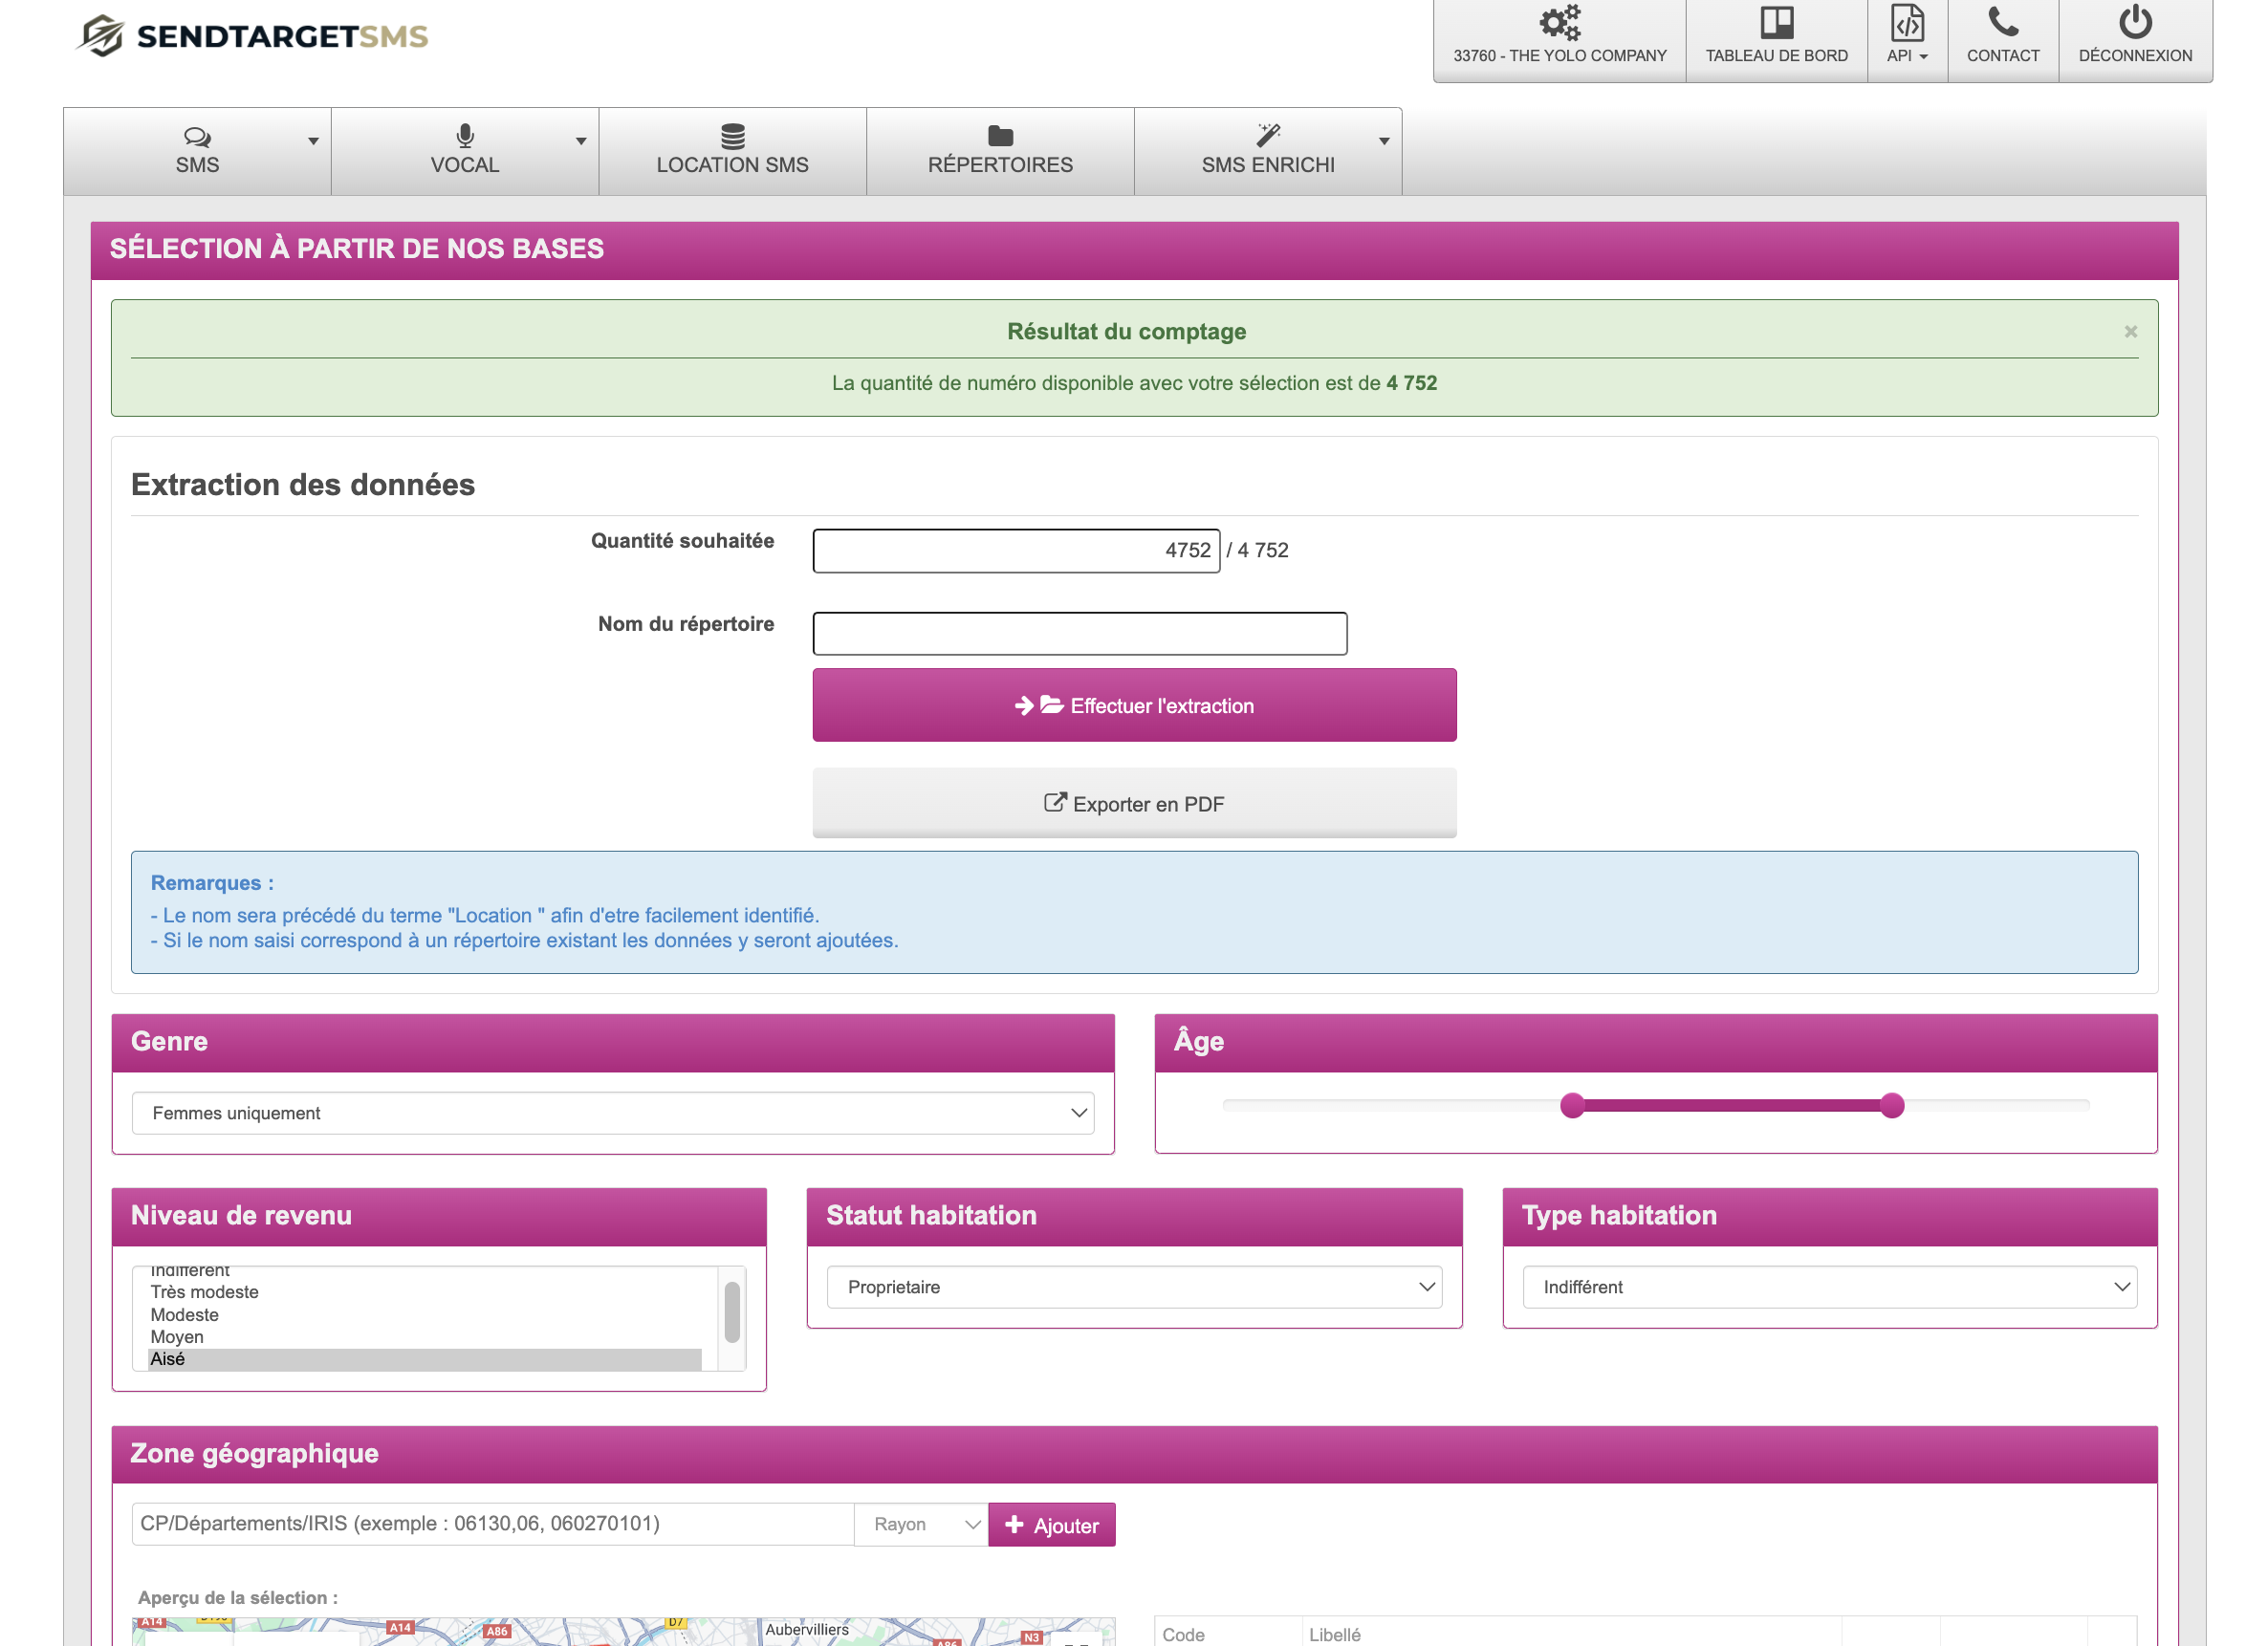Click the left Âge slider handle

pos(1572,1105)
